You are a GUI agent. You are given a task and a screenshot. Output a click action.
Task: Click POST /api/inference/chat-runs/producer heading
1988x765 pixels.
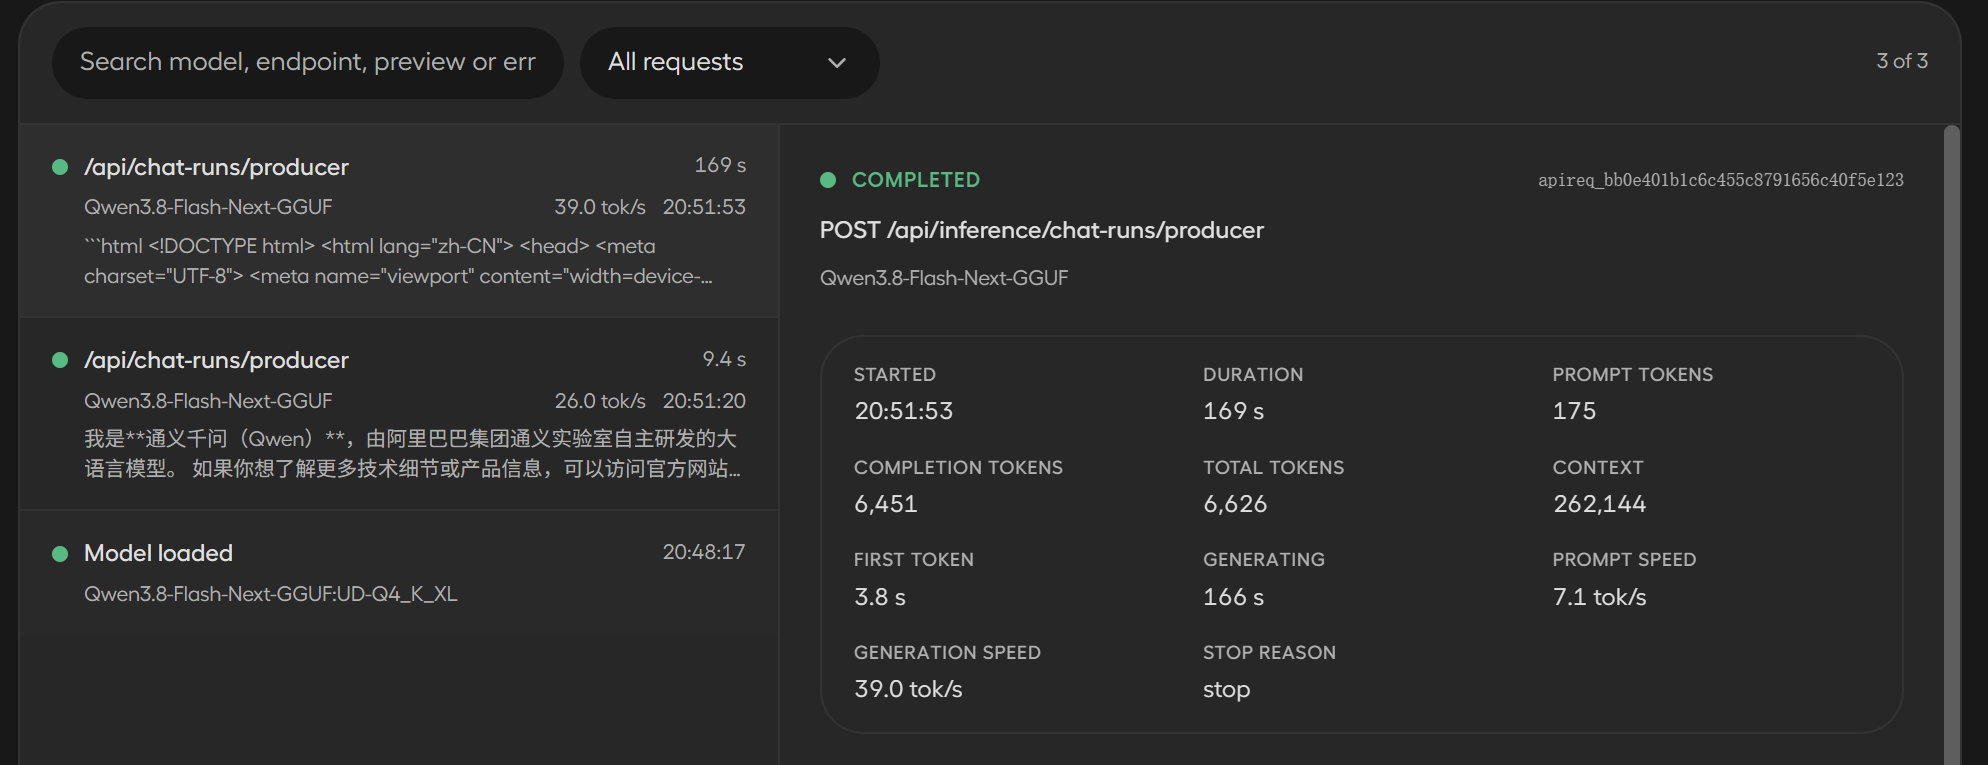tap(1042, 230)
